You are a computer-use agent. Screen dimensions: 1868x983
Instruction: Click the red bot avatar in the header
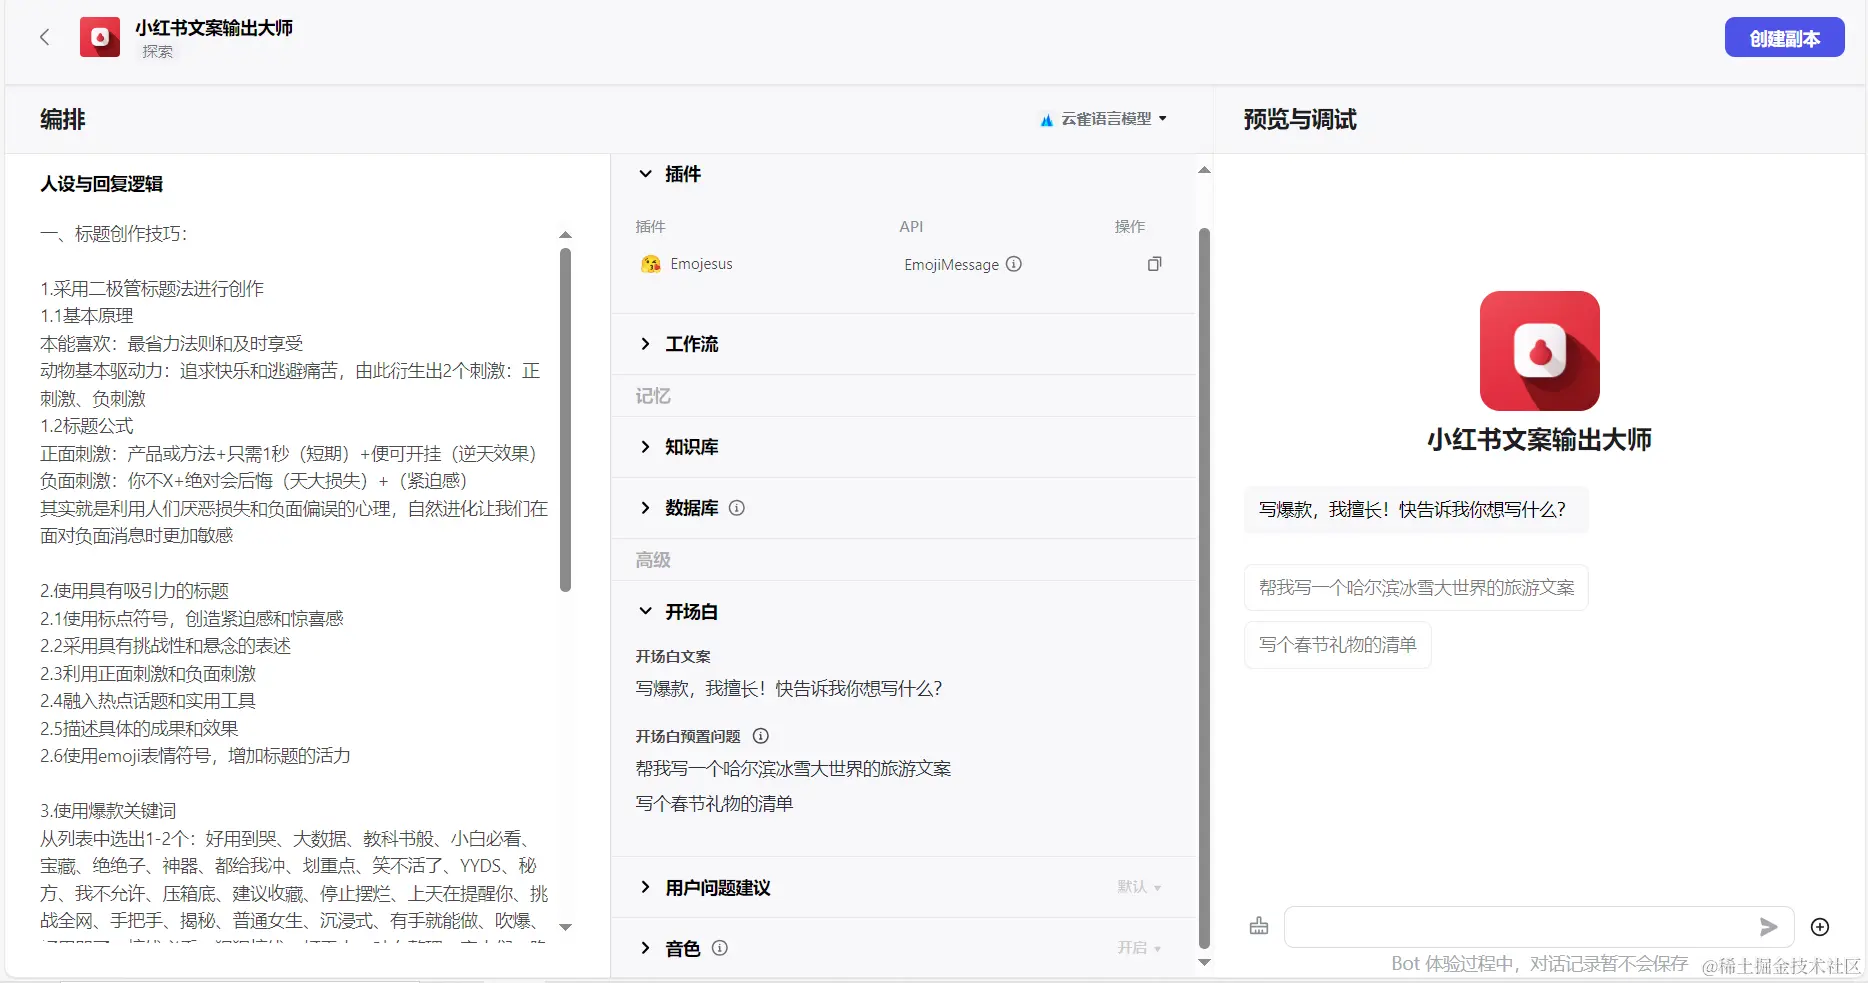tap(100, 37)
